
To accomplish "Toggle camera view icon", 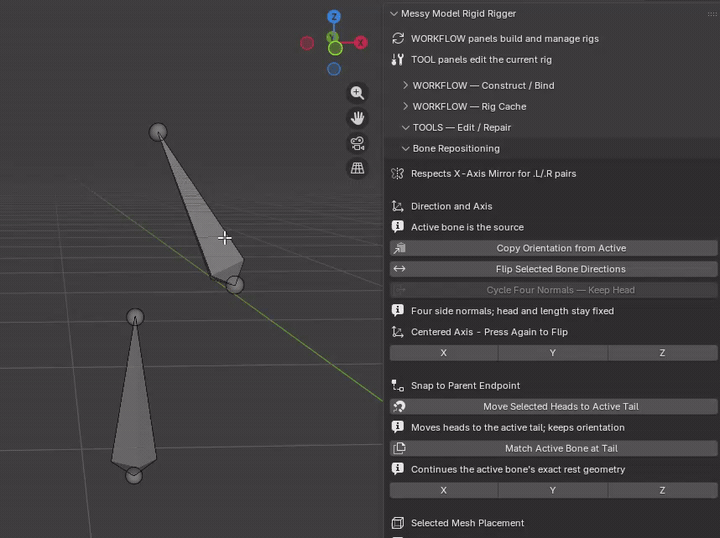I will [357, 143].
